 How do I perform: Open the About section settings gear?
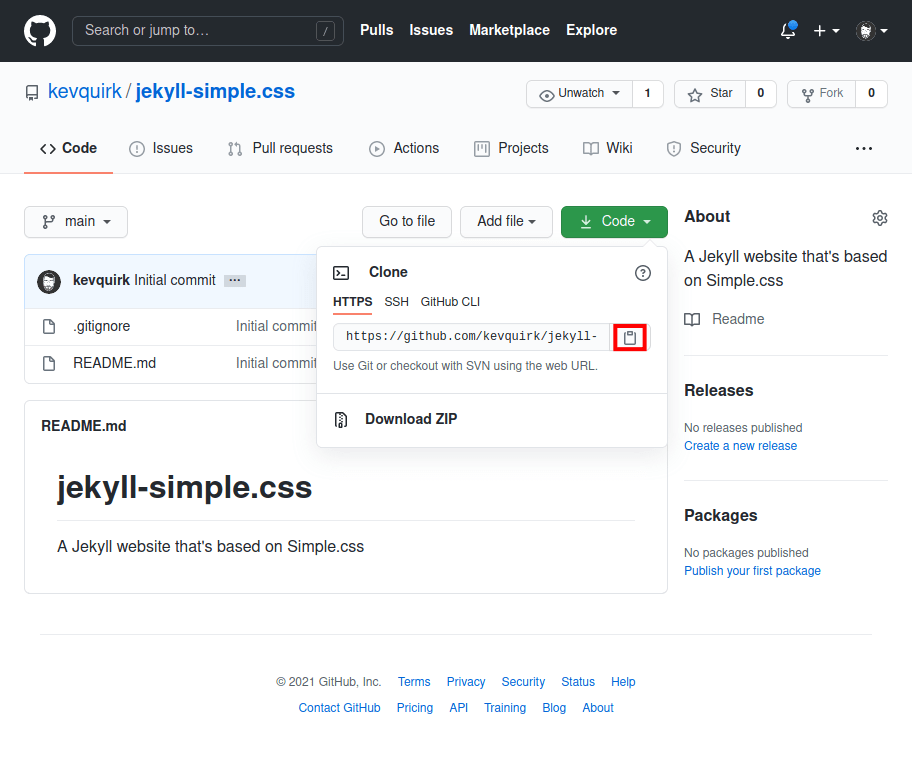click(879, 217)
